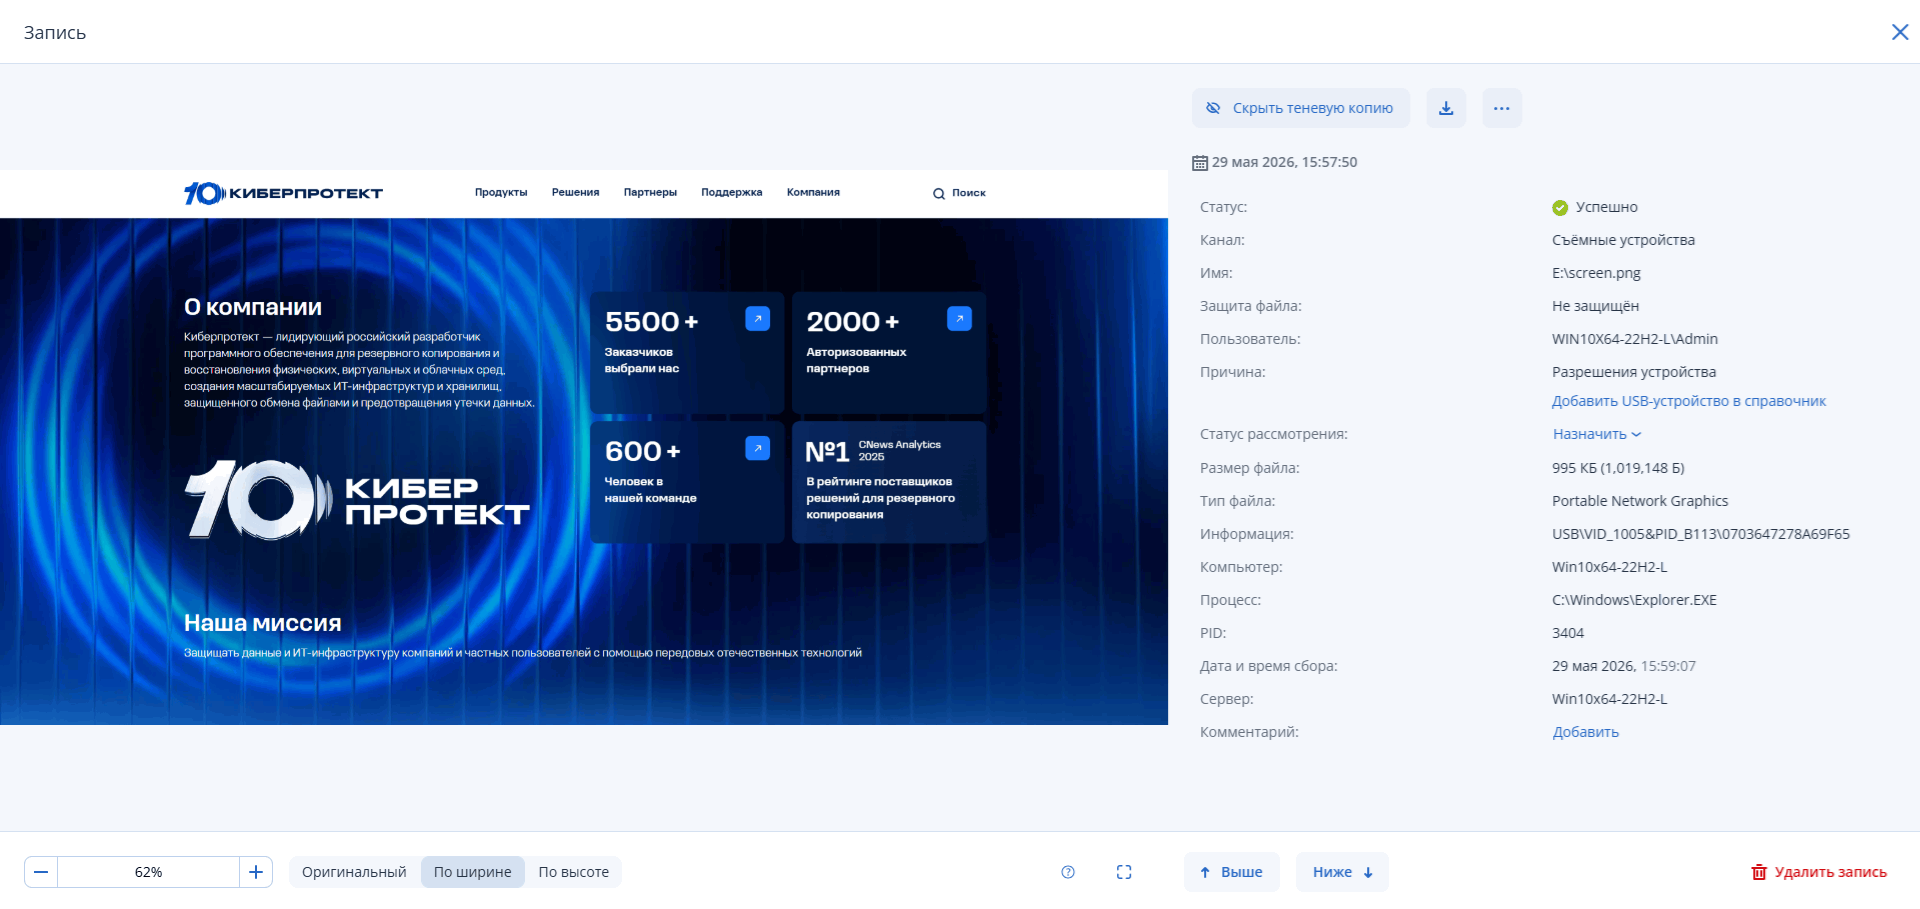Click the trash icon in Удалить запись

tap(1759, 872)
